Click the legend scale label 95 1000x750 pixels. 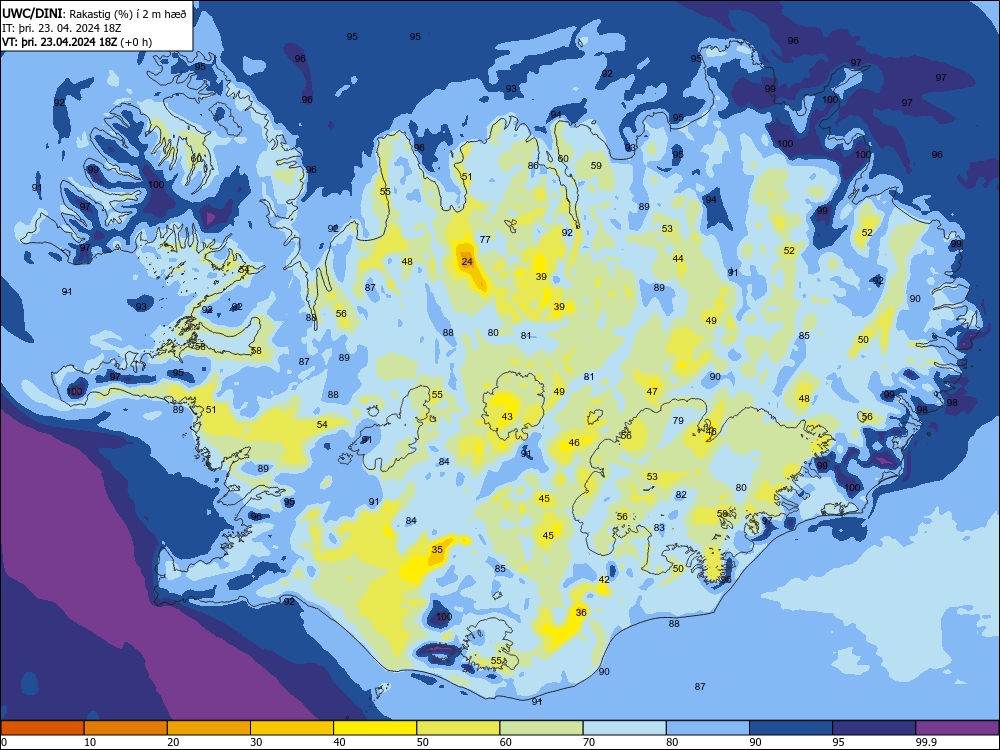[839, 742]
